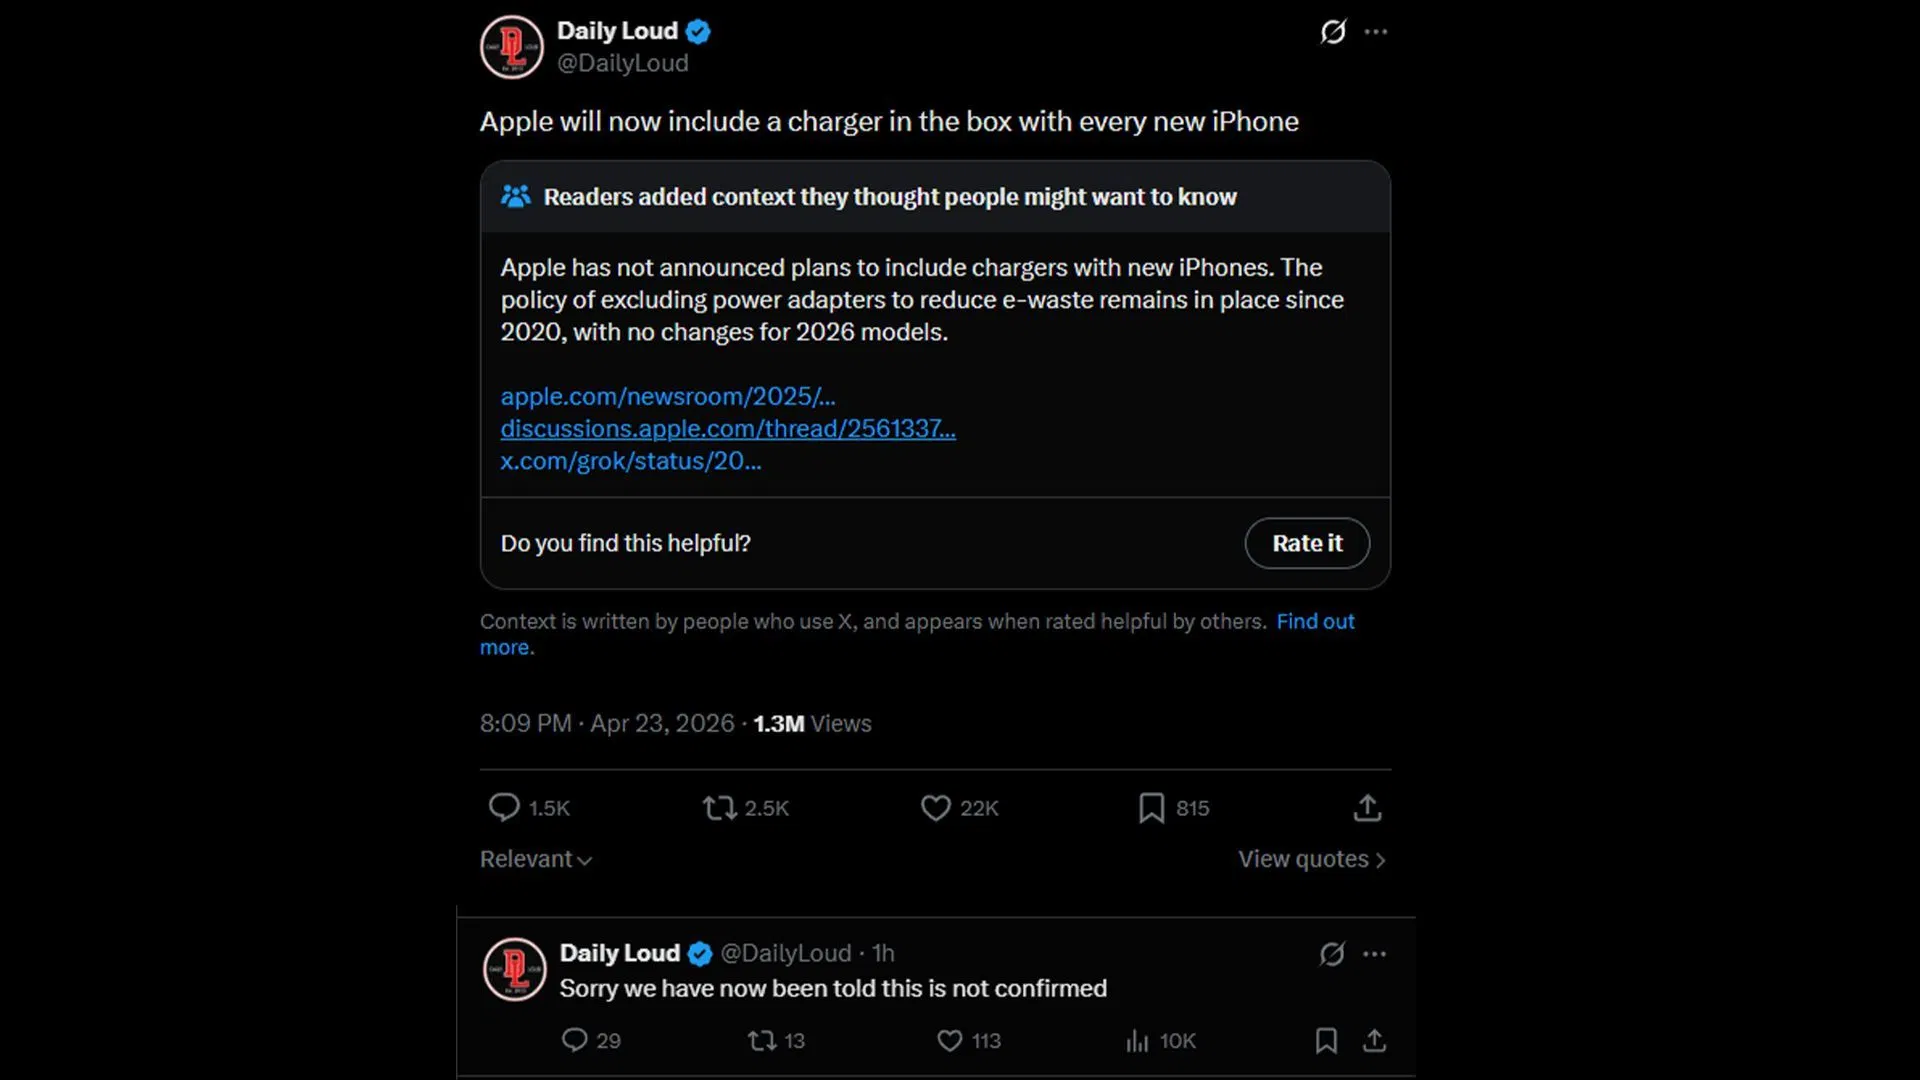The height and width of the screenshot is (1080, 1920).
Task: Click the Find out more link
Action: pos(1316,621)
